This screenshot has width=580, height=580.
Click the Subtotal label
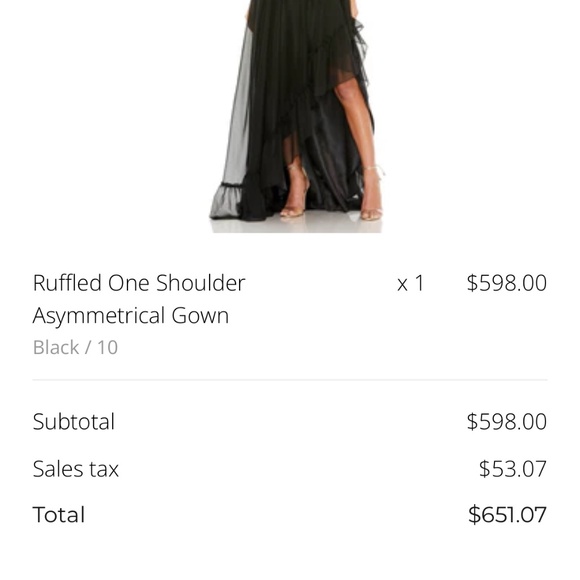point(74,421)
